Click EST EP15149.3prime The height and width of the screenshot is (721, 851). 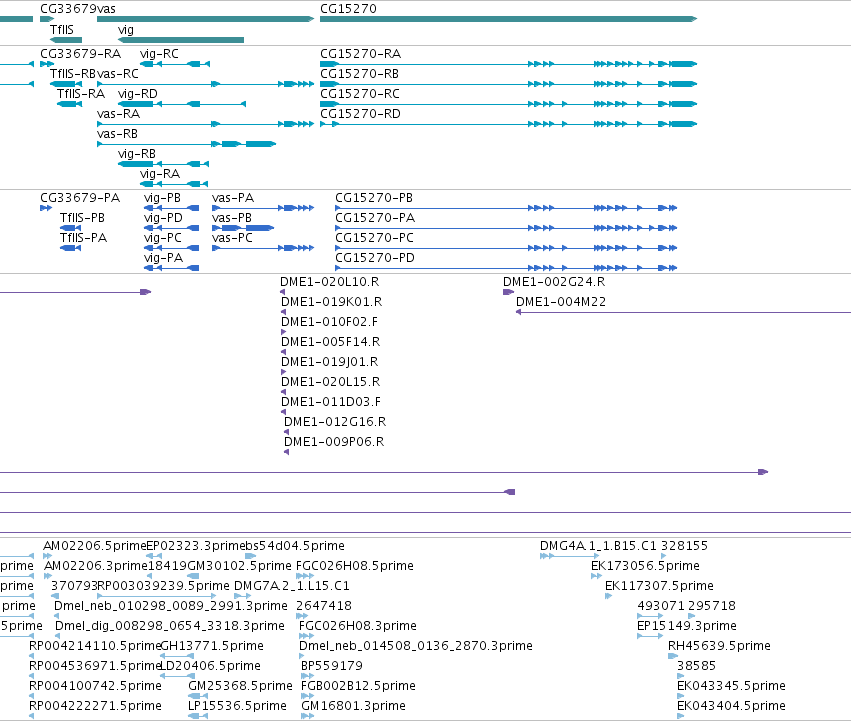point(687,626)
